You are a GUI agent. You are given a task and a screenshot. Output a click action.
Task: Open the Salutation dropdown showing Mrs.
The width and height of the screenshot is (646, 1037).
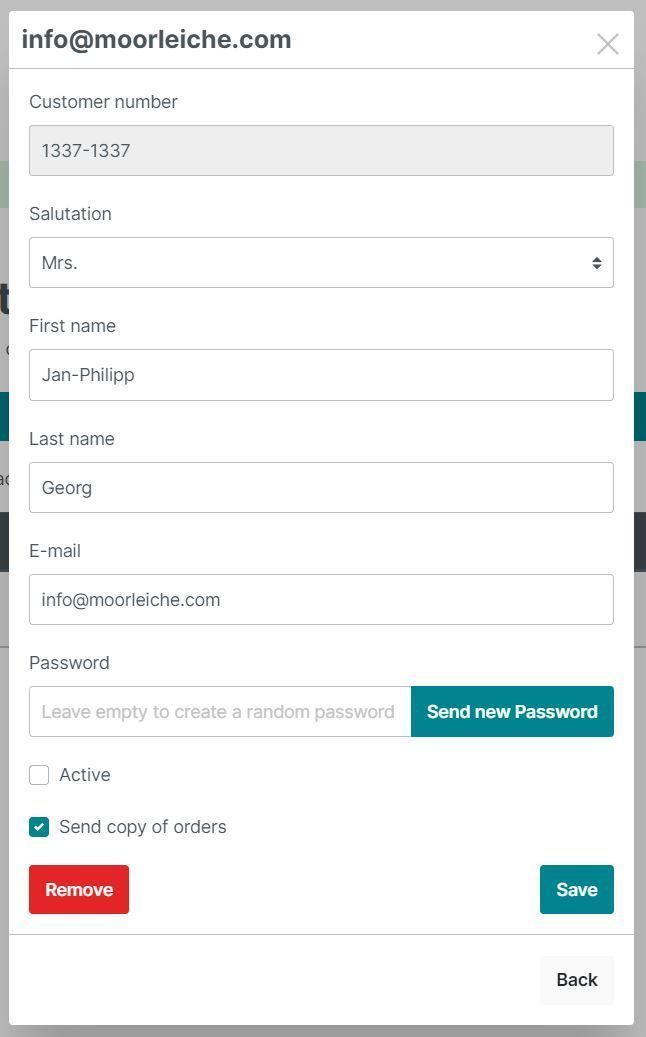(x=321, y=263)
